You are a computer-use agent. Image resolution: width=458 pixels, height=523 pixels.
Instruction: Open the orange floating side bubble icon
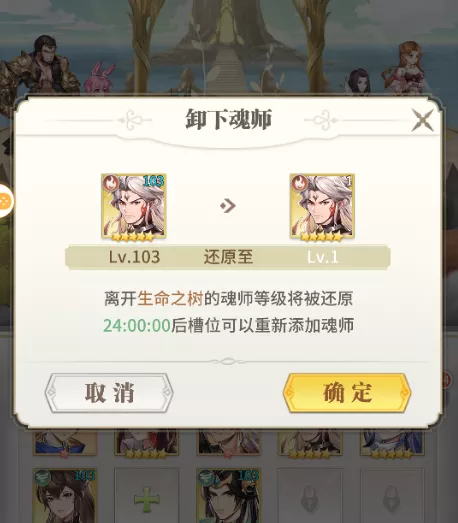(x=6, y=201)
